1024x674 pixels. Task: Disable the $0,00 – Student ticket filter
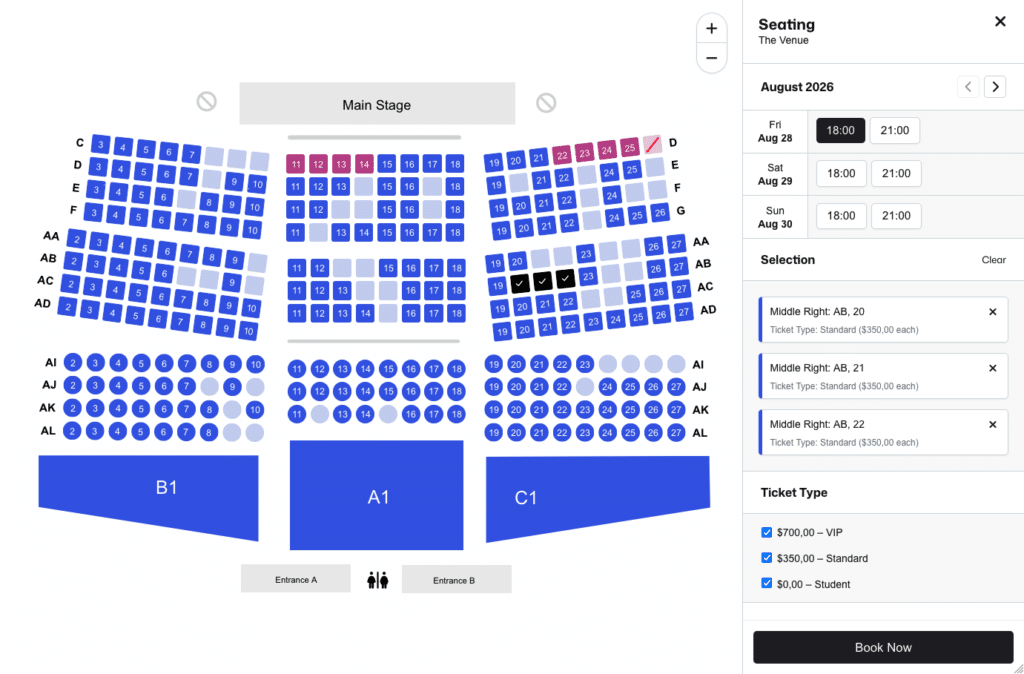click(767, 583)
